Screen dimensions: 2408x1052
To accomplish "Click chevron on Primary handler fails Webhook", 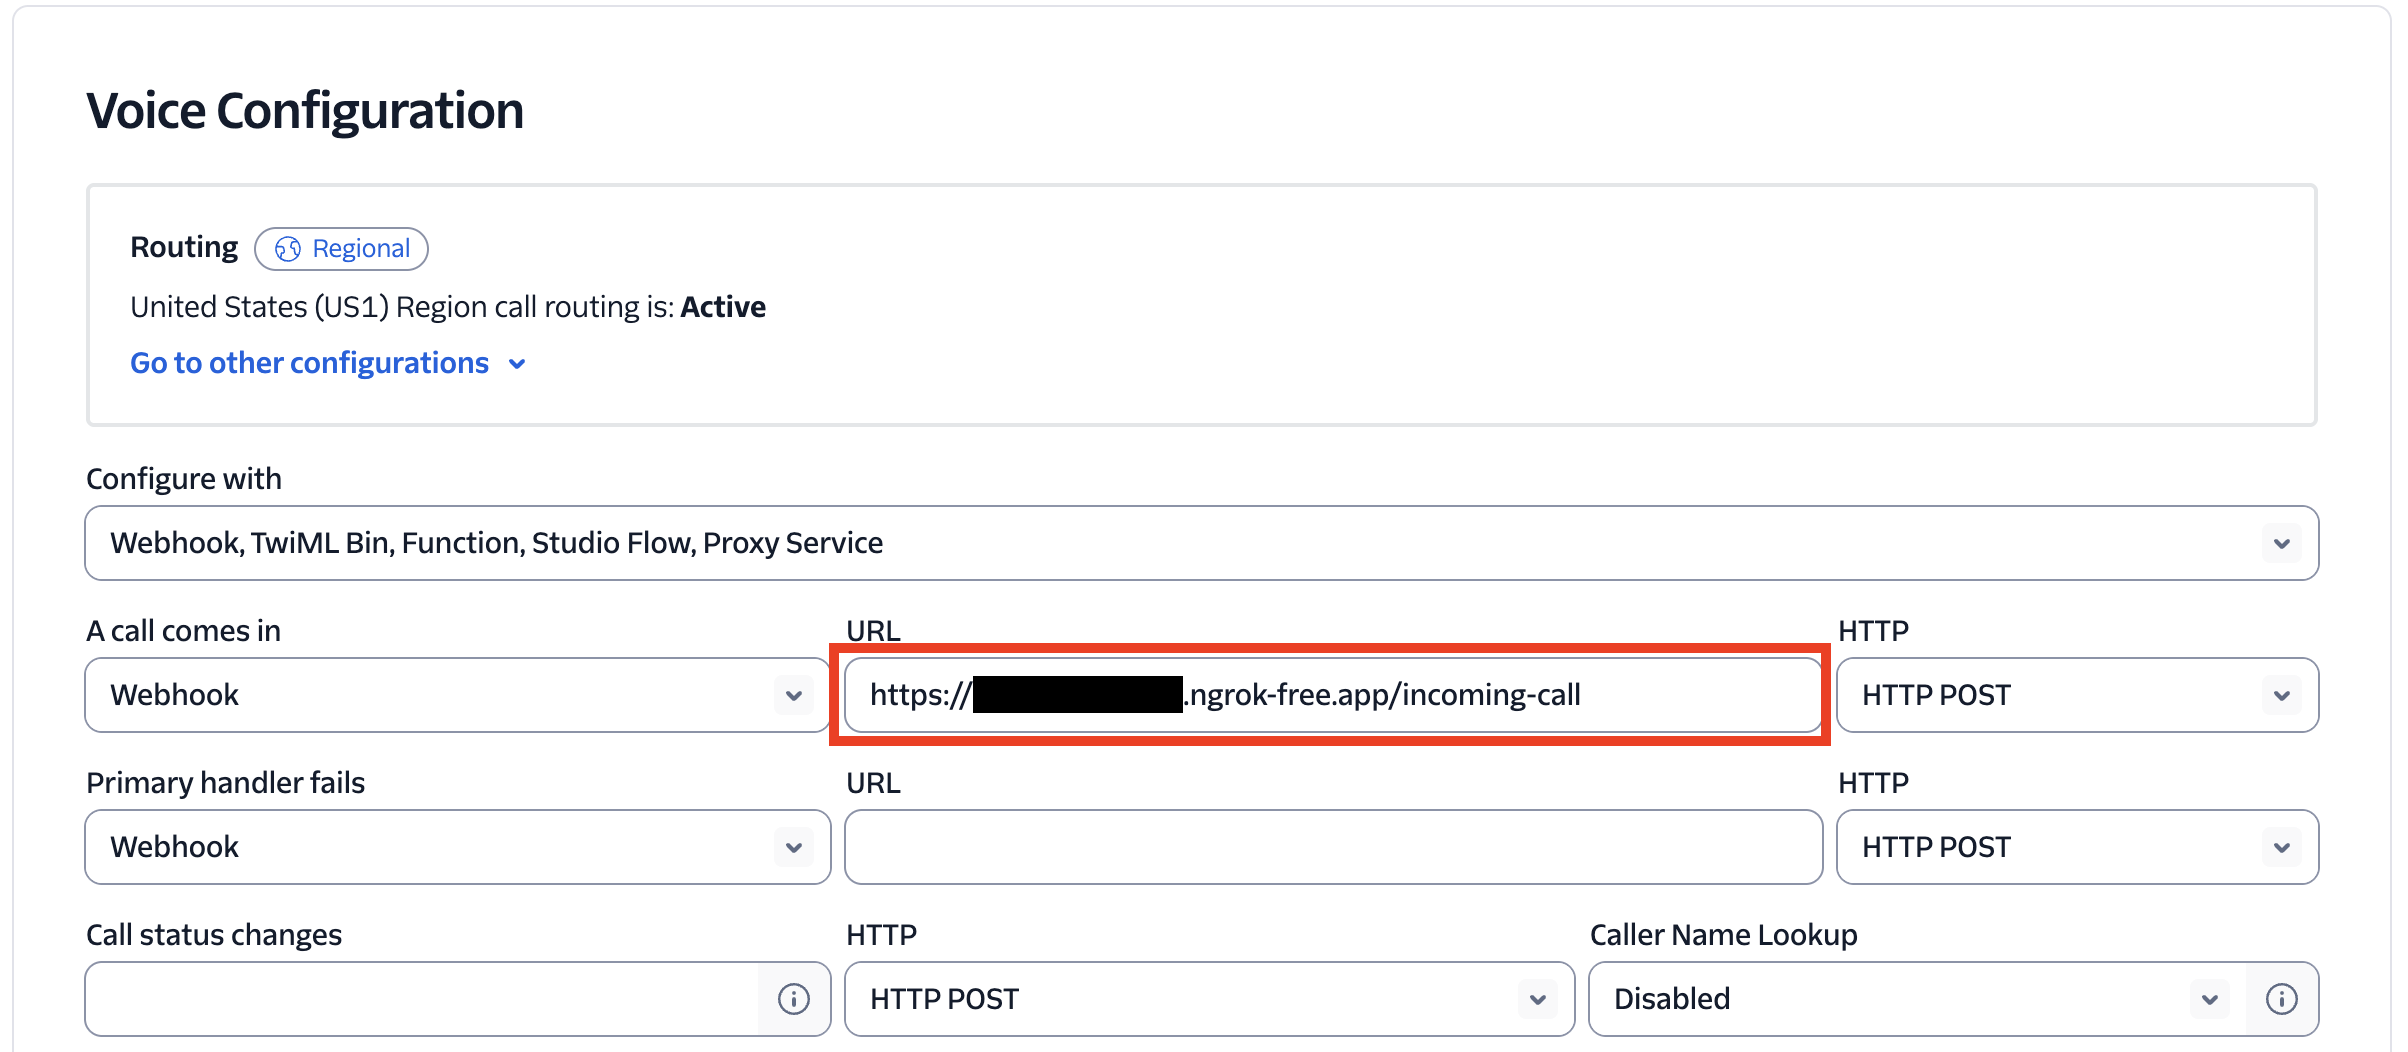I will 794,848.
